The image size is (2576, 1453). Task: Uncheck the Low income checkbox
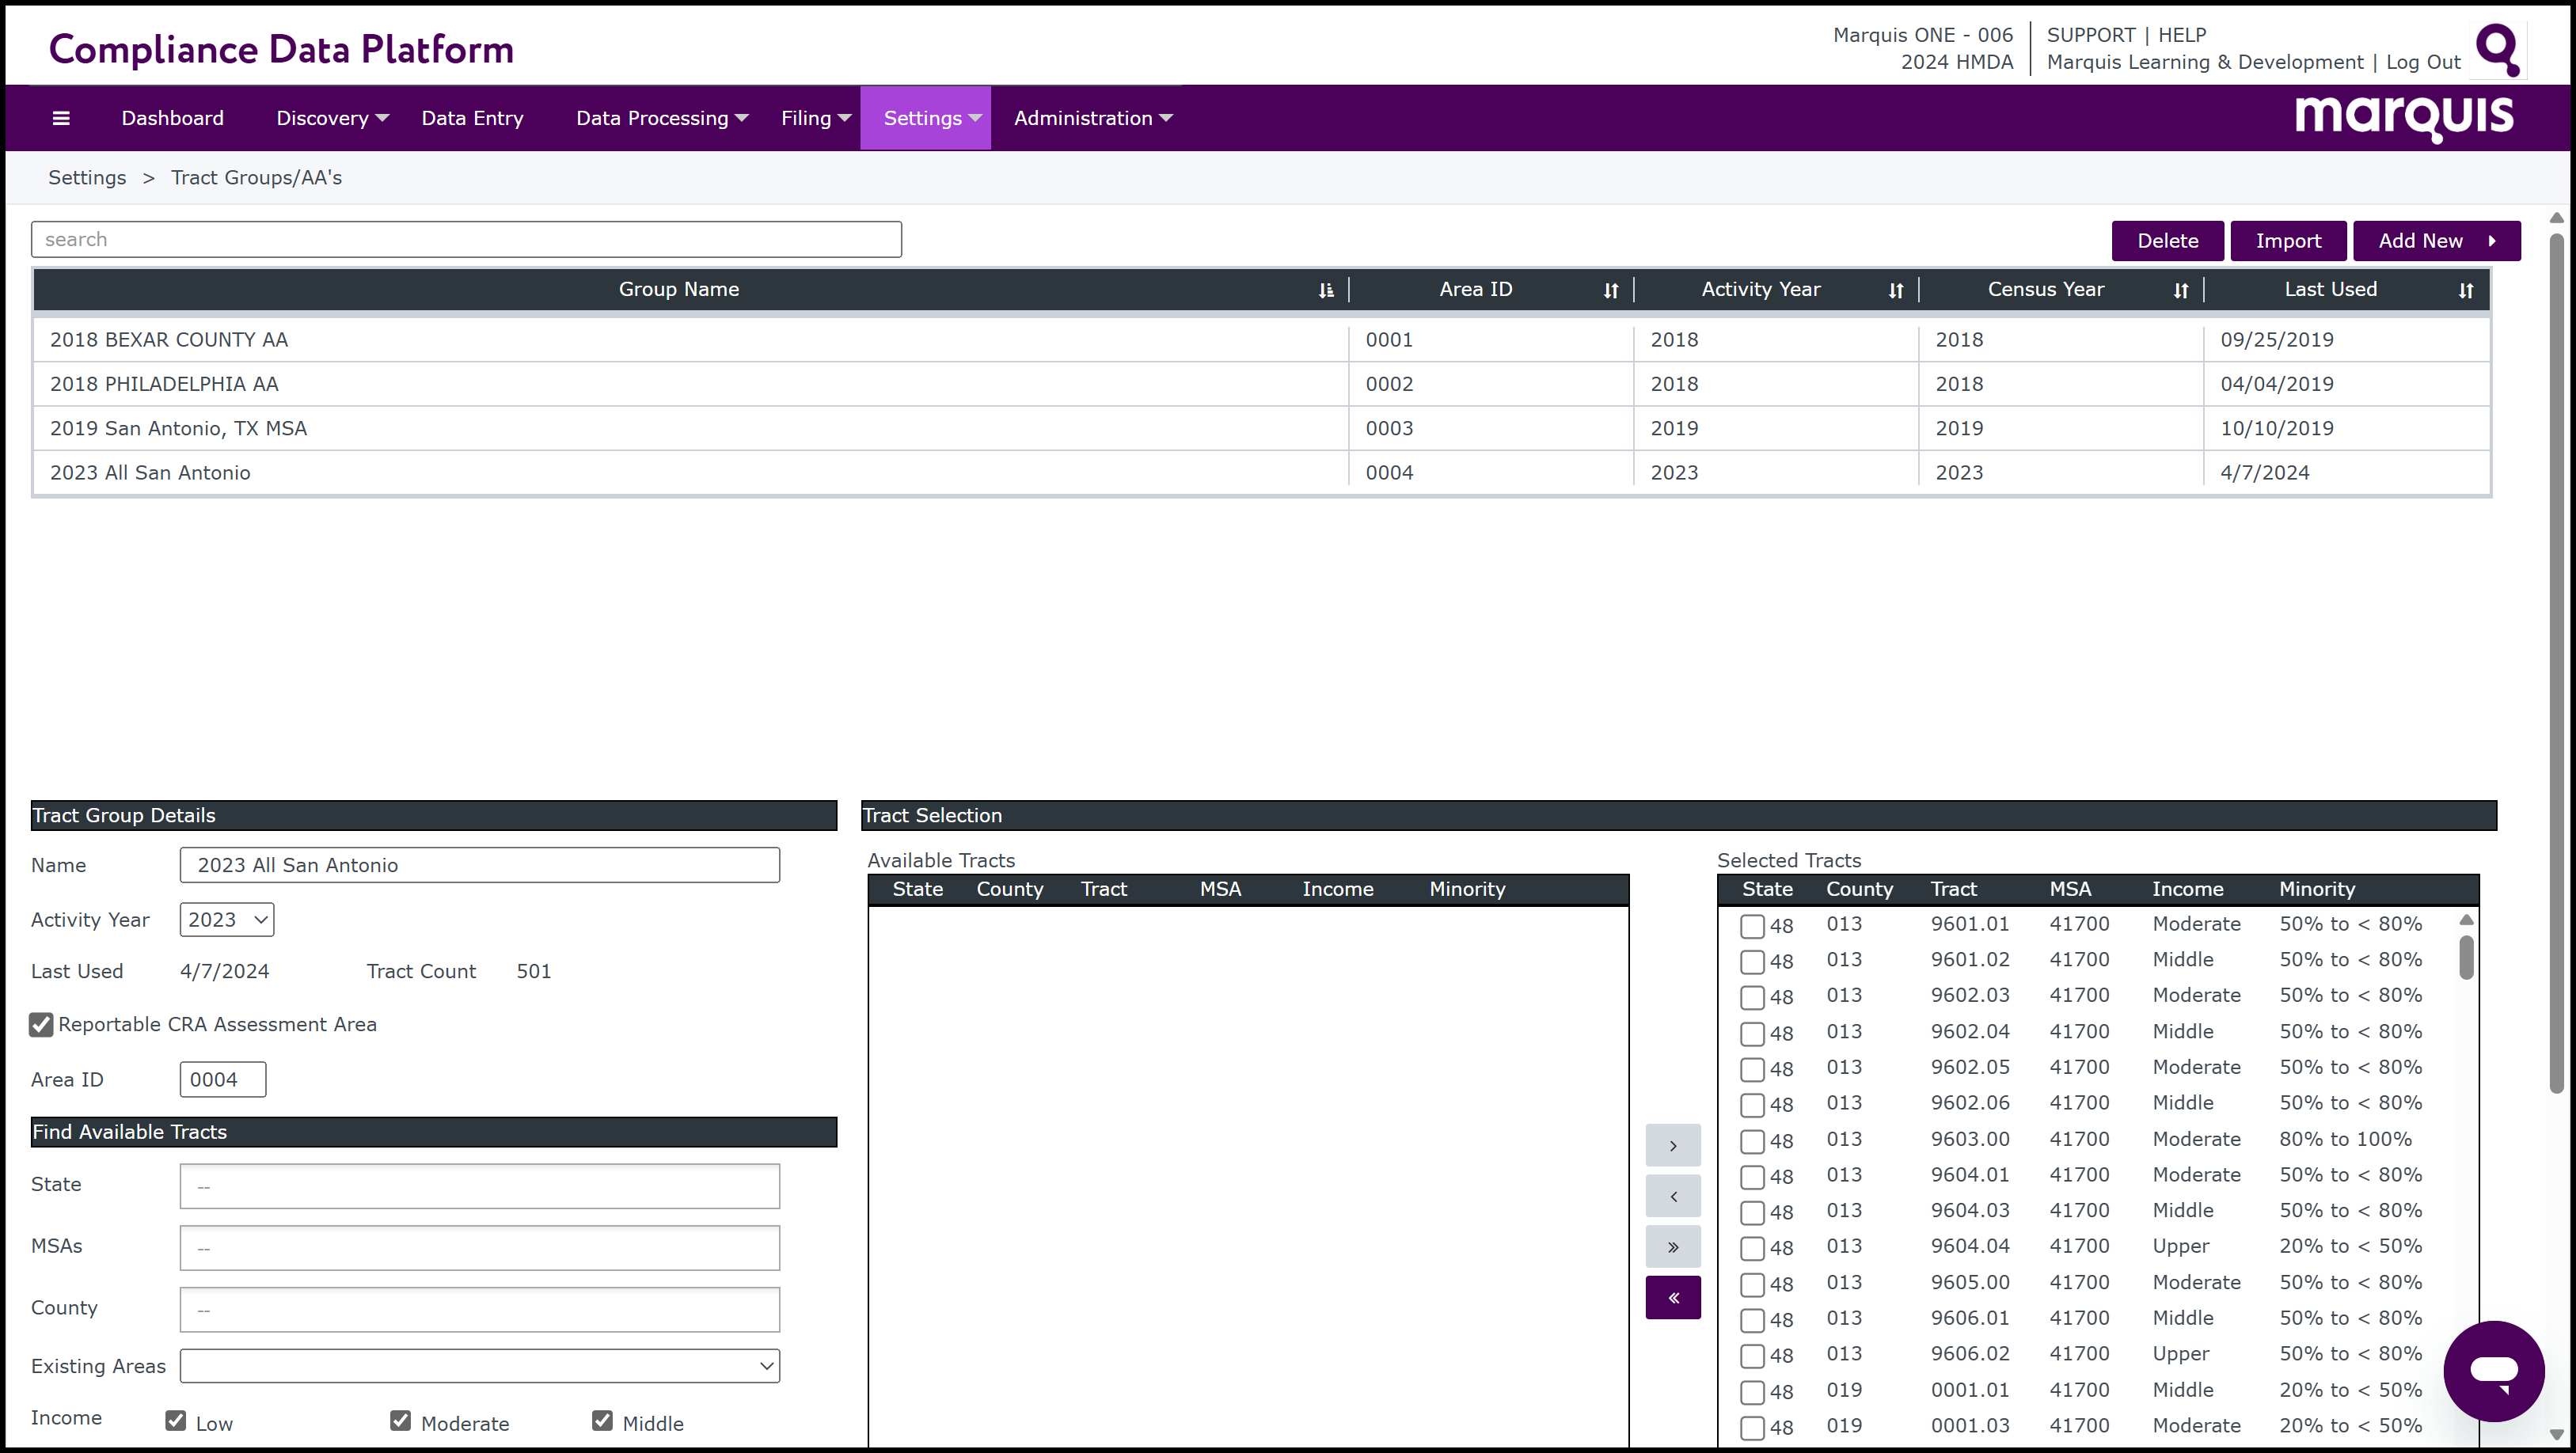tap(176, 1421)
